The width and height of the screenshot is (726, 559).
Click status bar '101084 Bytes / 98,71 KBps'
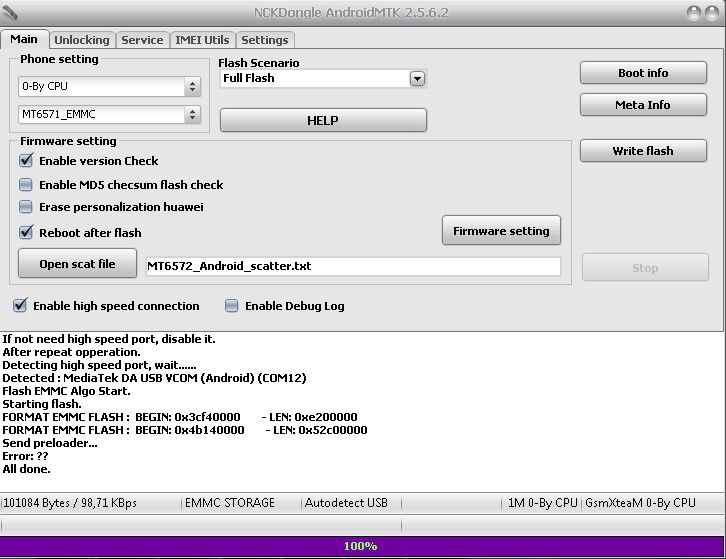(x=70, y=503)
